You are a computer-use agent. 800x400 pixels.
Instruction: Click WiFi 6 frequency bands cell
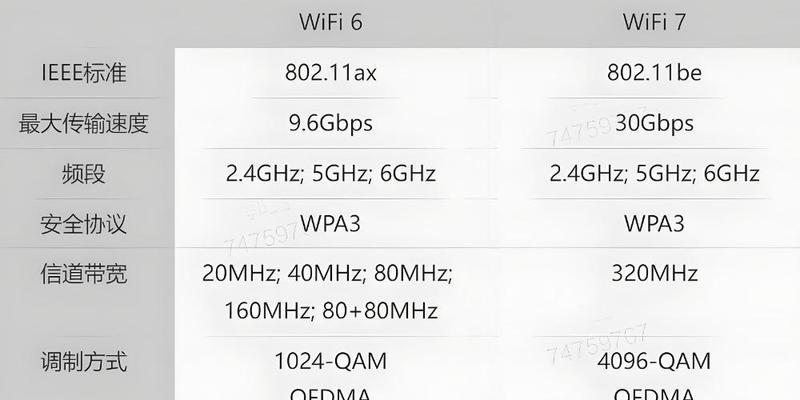[x=331, y=174]
